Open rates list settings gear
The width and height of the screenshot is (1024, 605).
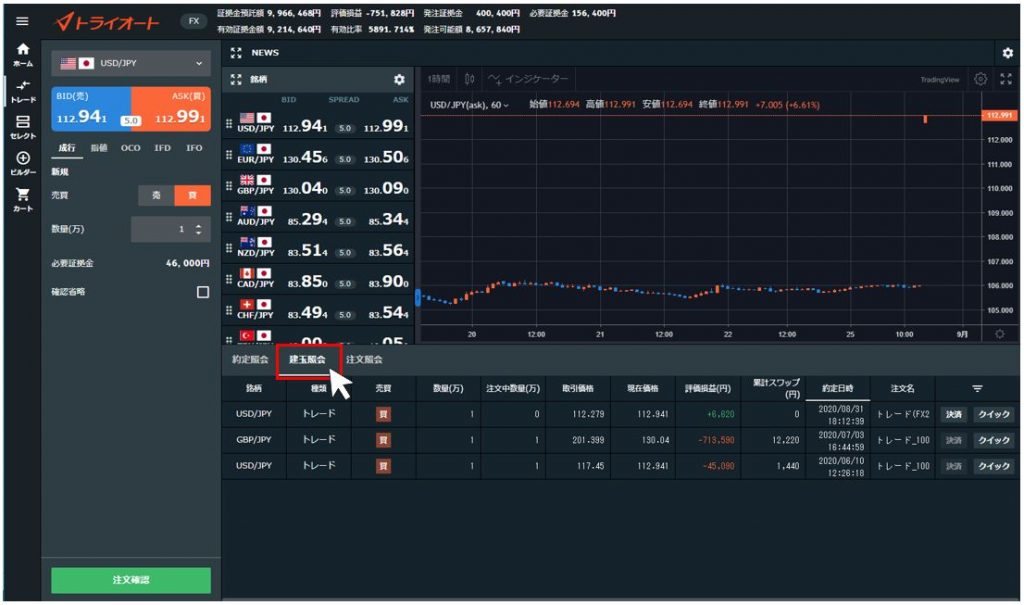[399, 80]
